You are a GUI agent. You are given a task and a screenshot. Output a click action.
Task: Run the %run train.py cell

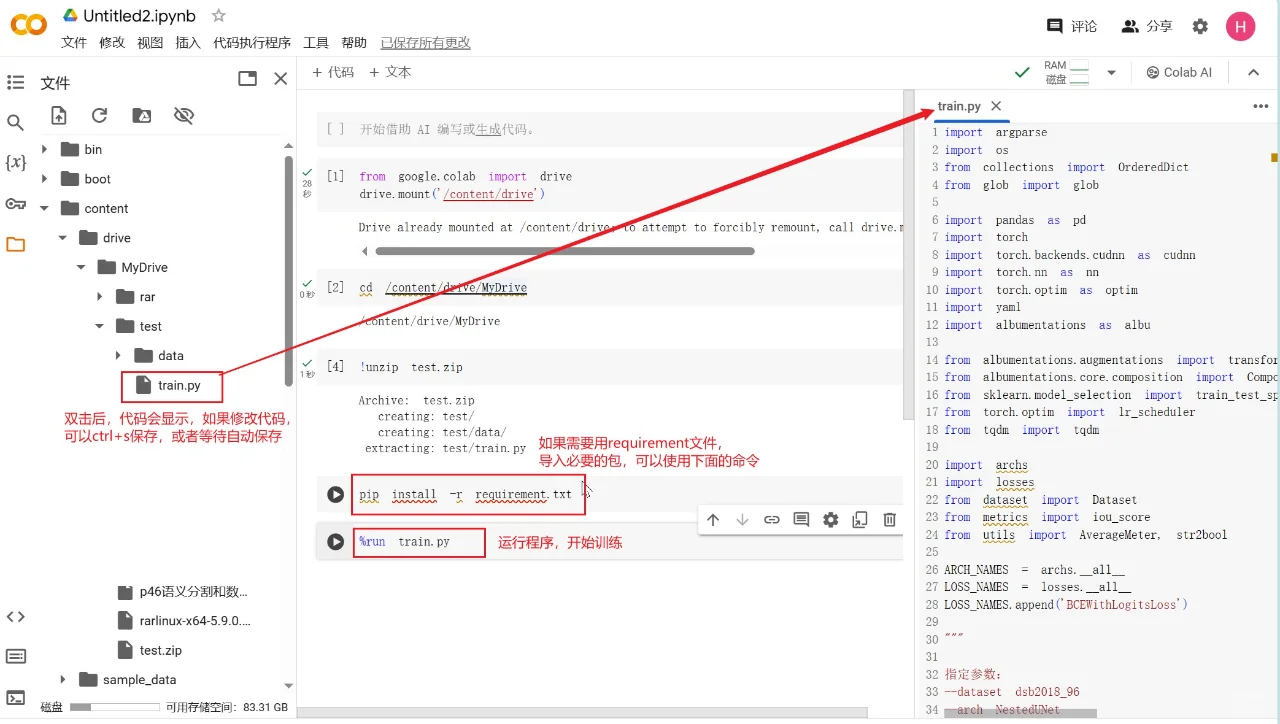336,542
